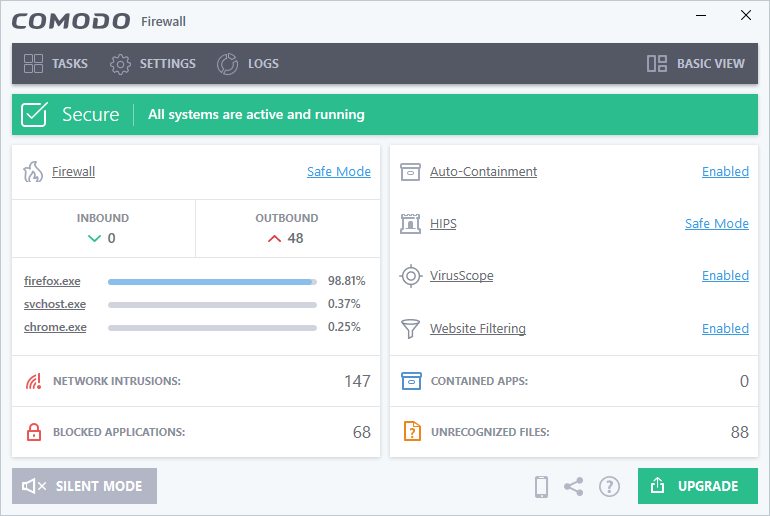The image size is (770, 516).
Task: Click the Contained Apps blue box icon
Action: [411, 381]
